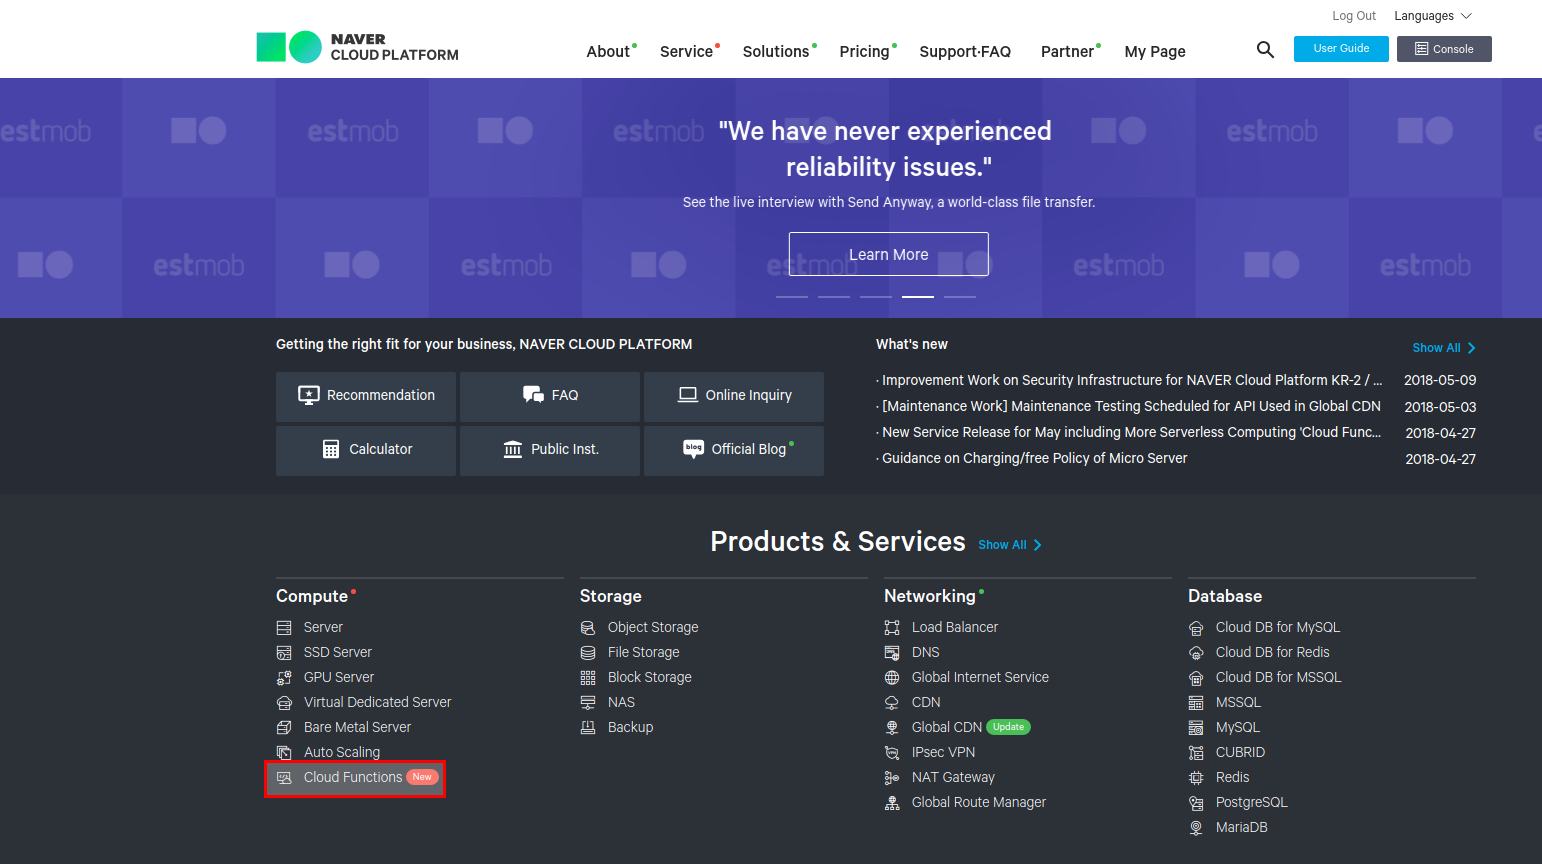Viewport: 1542px width, 864px height.
Task: Open the Calculator tile
Action: click(366, 450)
